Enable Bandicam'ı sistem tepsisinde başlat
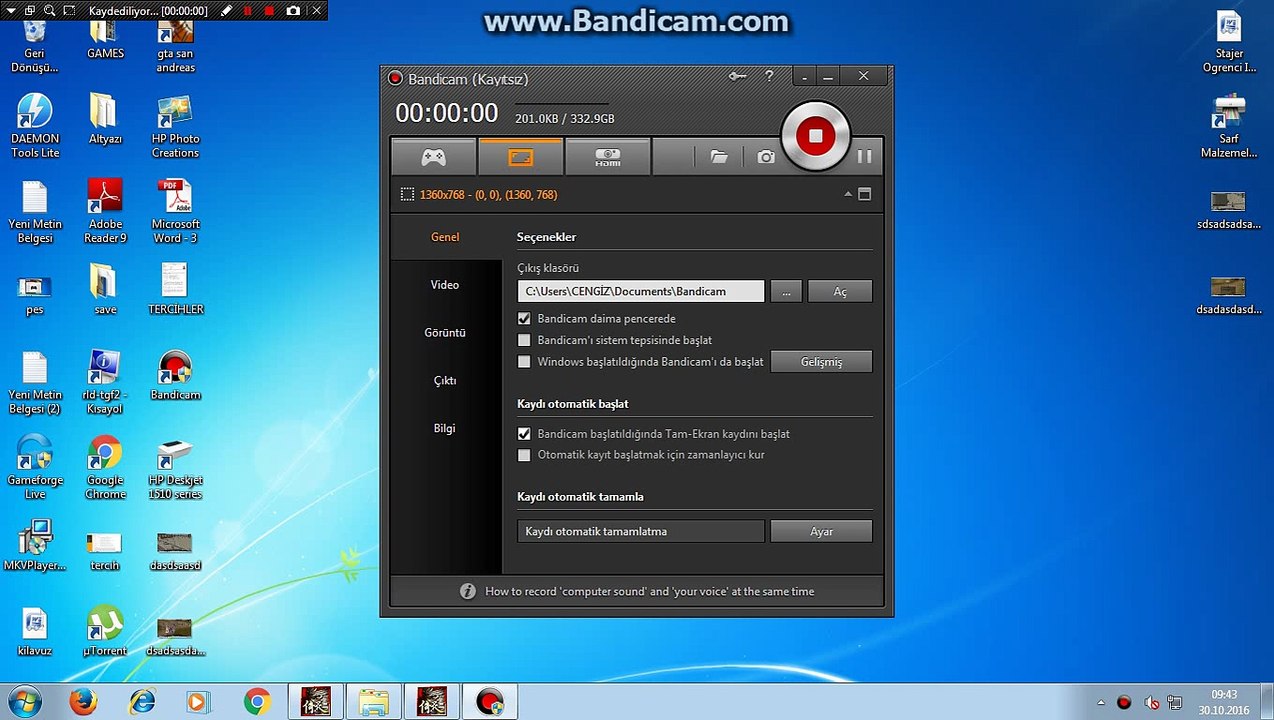1274x720 pixels. pos(524,340)
